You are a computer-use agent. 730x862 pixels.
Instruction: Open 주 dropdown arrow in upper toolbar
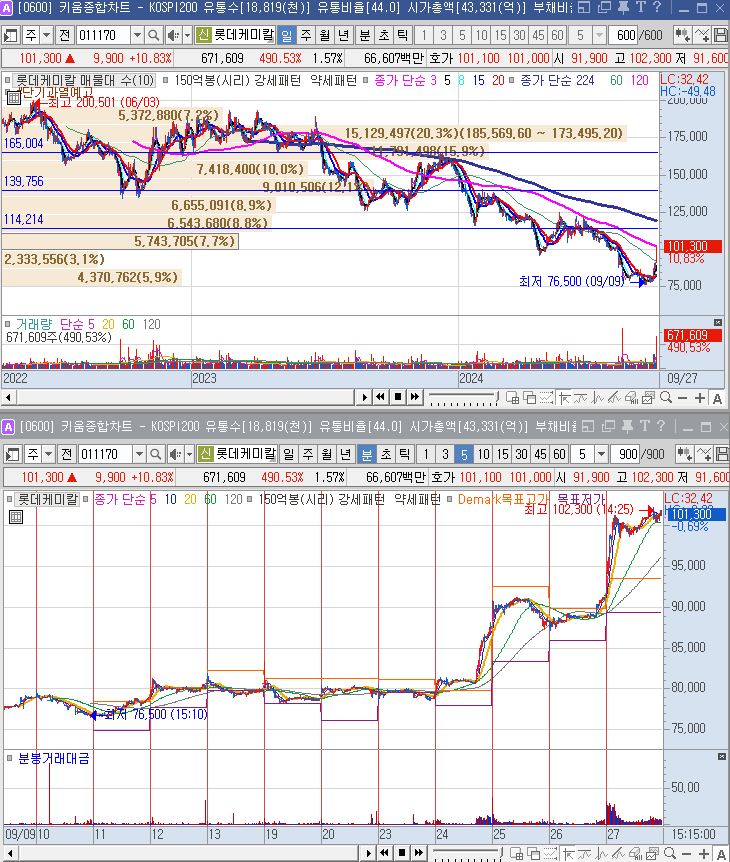point(47,36)
